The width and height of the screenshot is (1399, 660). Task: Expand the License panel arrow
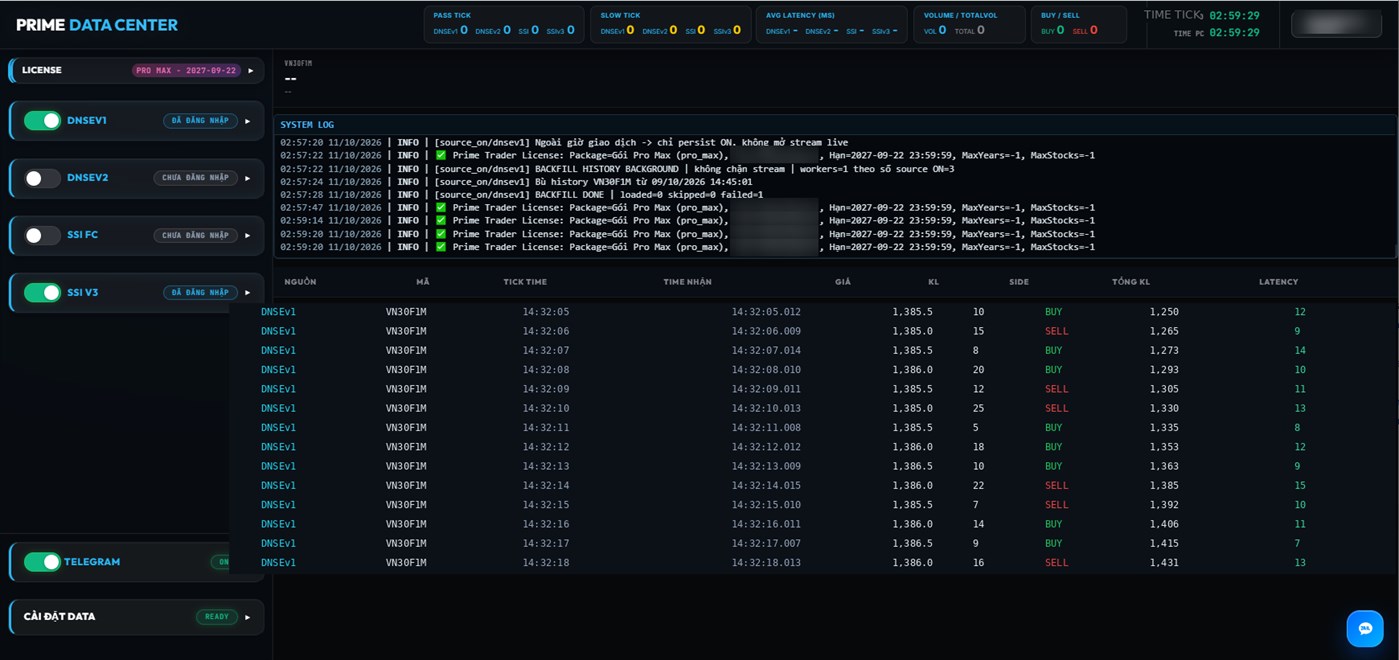(251, 71)
